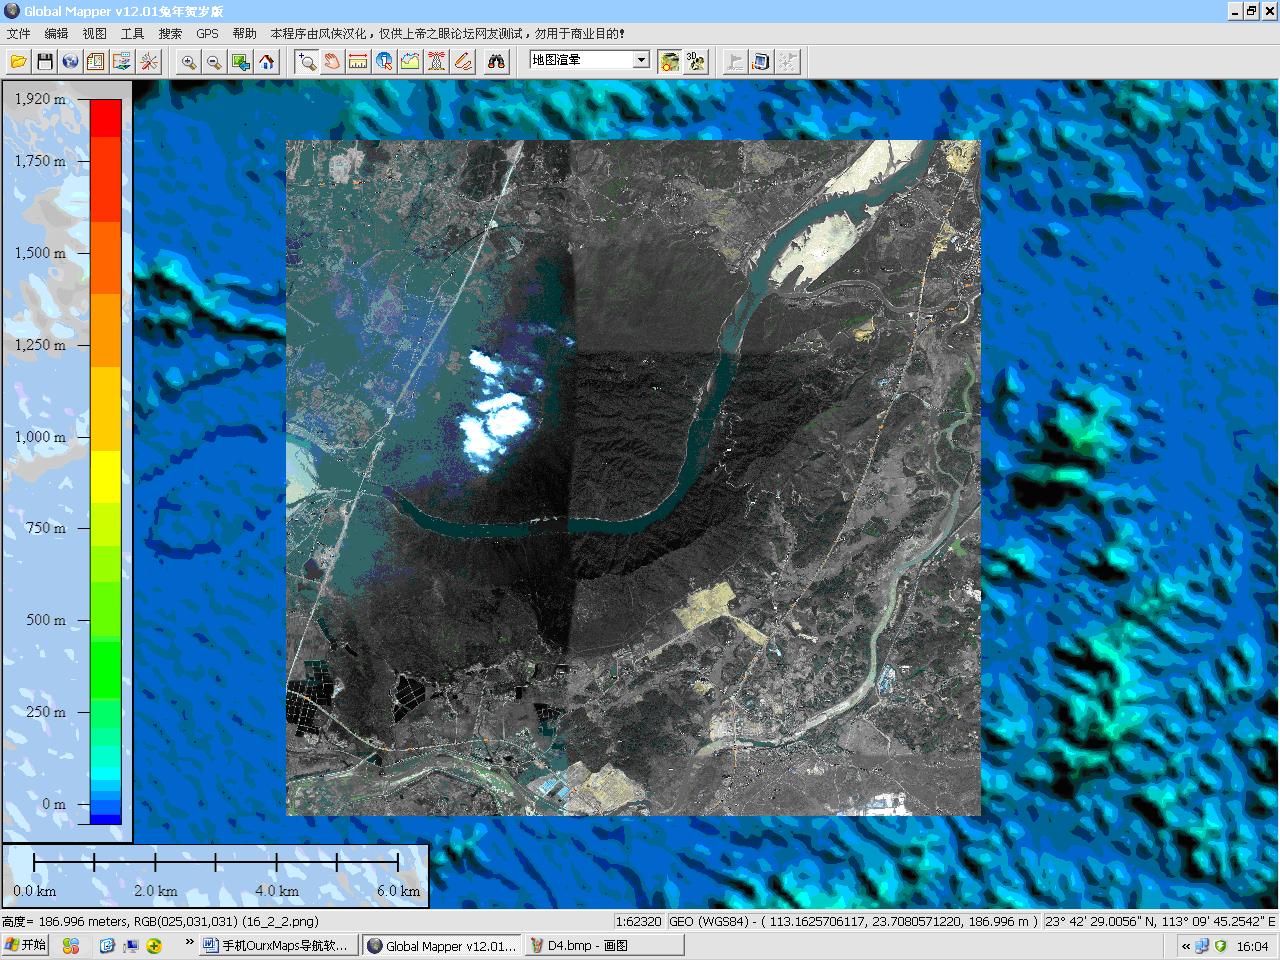This screenshot has height=960, width=1280.
Task: Open the GPS menu
Action: [x=207, y=33]
